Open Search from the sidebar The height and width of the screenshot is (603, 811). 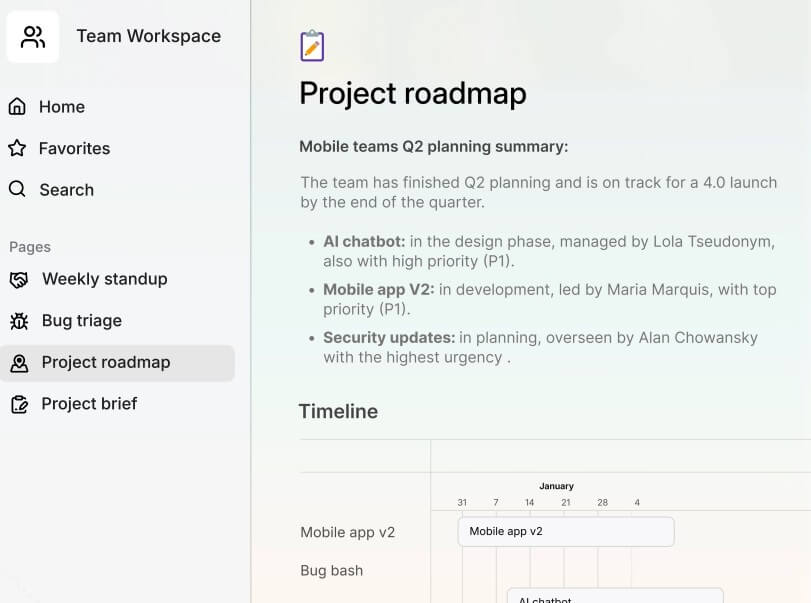click(x=67, y=190)
